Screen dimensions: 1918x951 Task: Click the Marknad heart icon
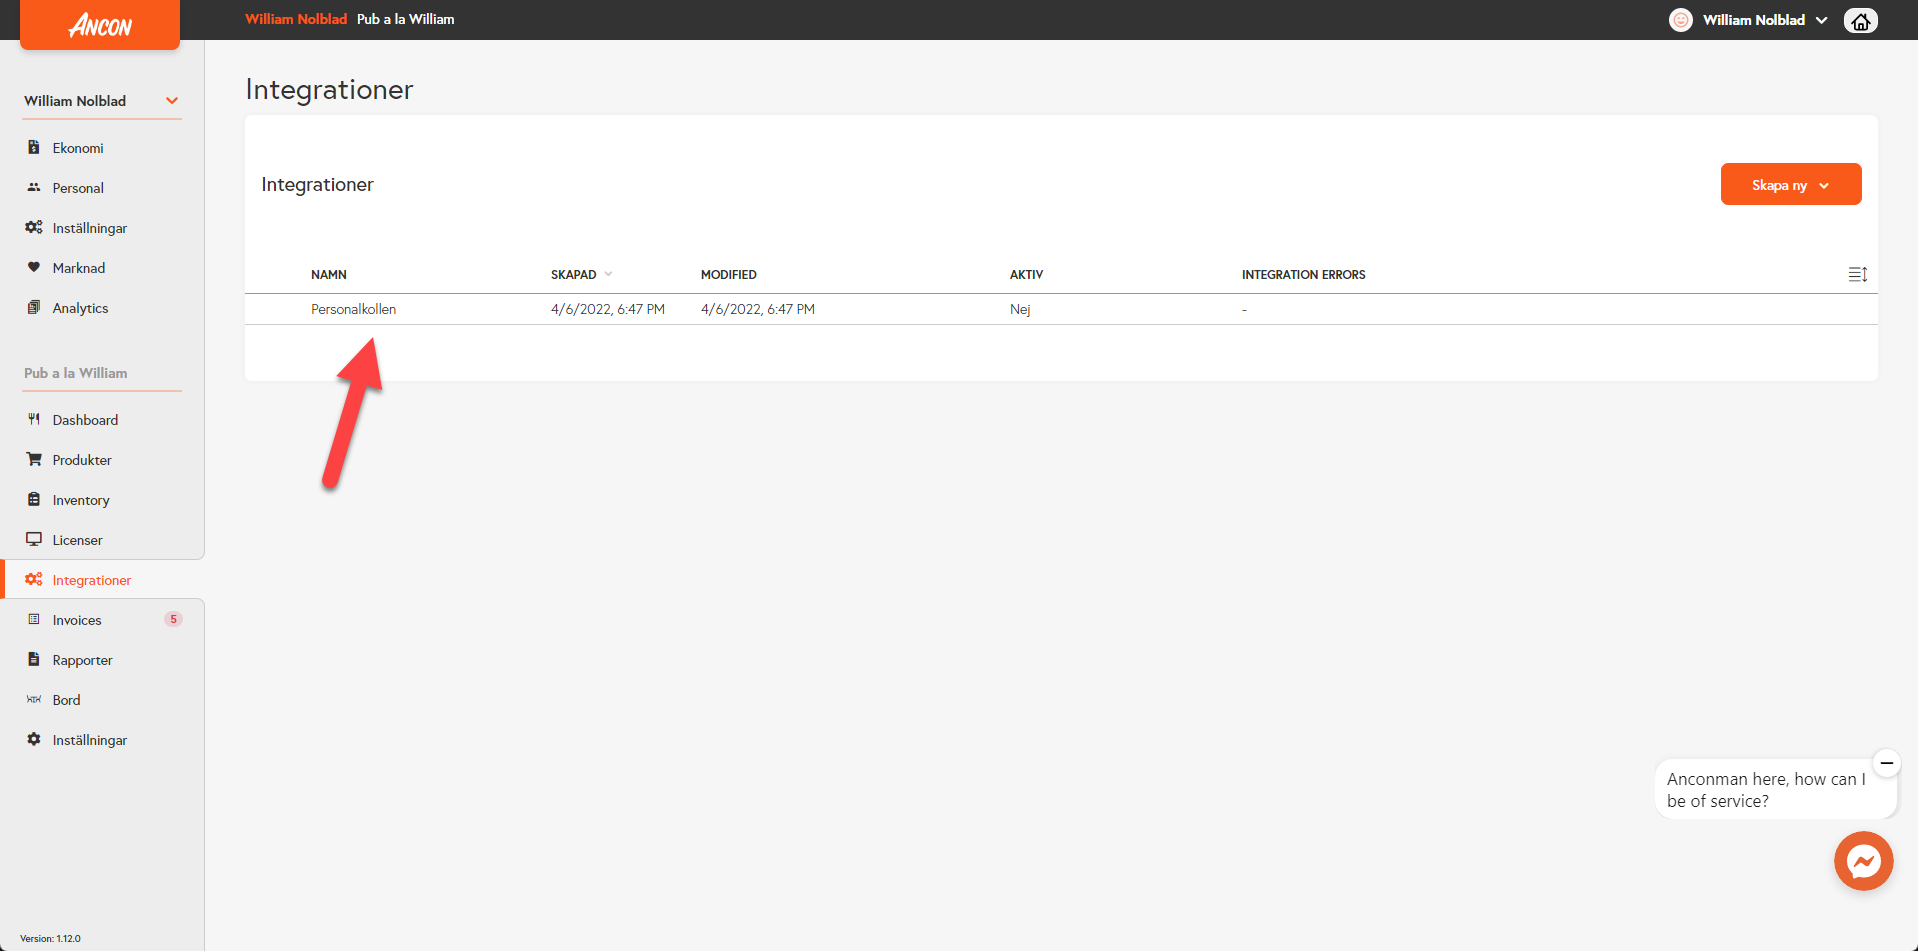[34, 267]
